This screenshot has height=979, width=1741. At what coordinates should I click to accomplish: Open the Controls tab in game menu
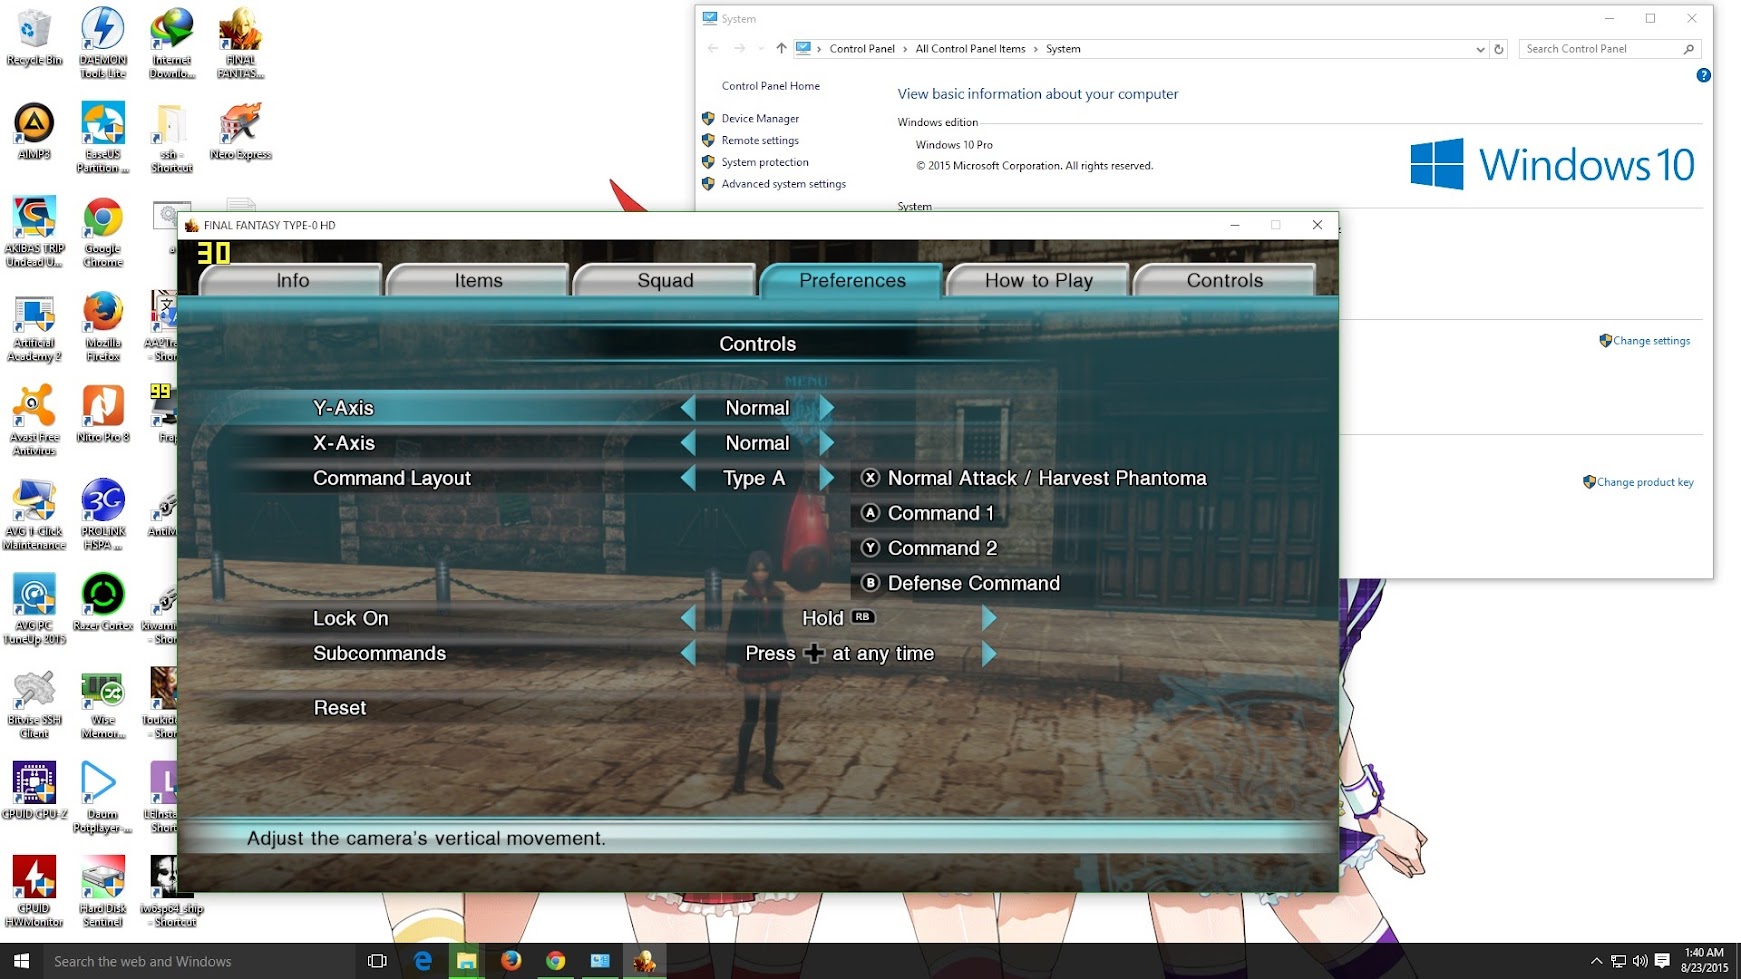(1224, 280)
